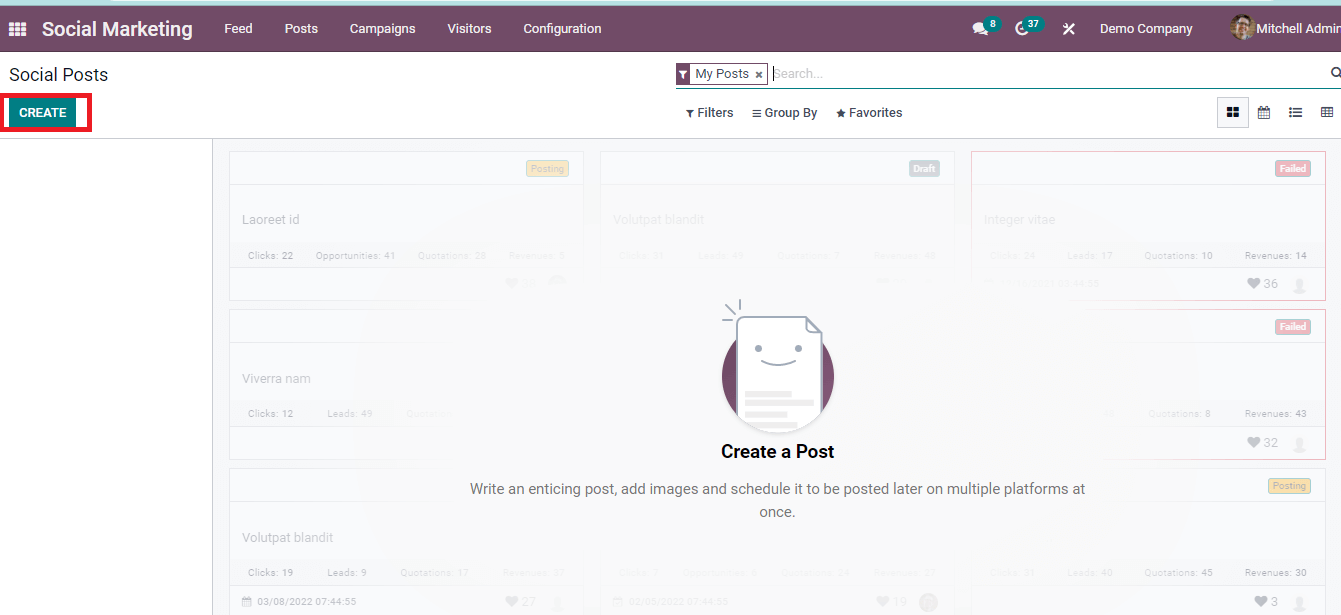The height and width of the screenshot is (615, 1341).
Task: Select the Clicks: 22 statistic
Action: click(x=270, y=256)
